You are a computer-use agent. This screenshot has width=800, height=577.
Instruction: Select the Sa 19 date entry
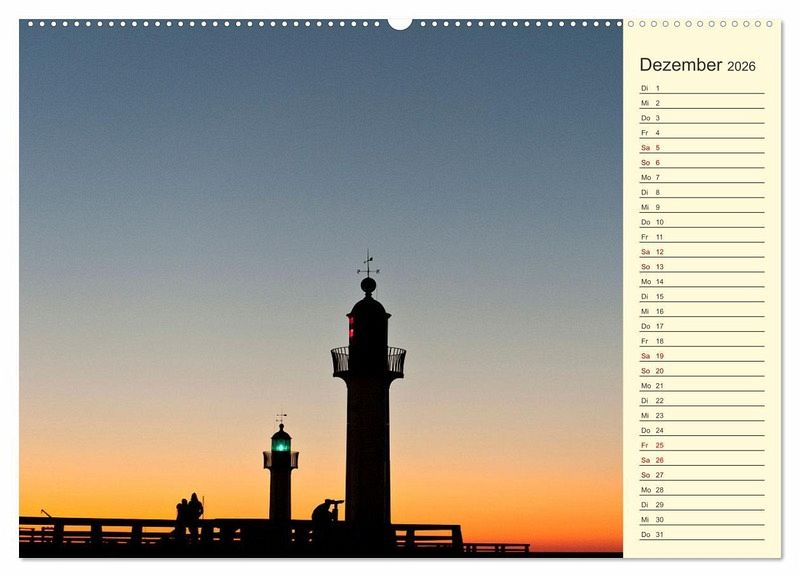[701, 356]
